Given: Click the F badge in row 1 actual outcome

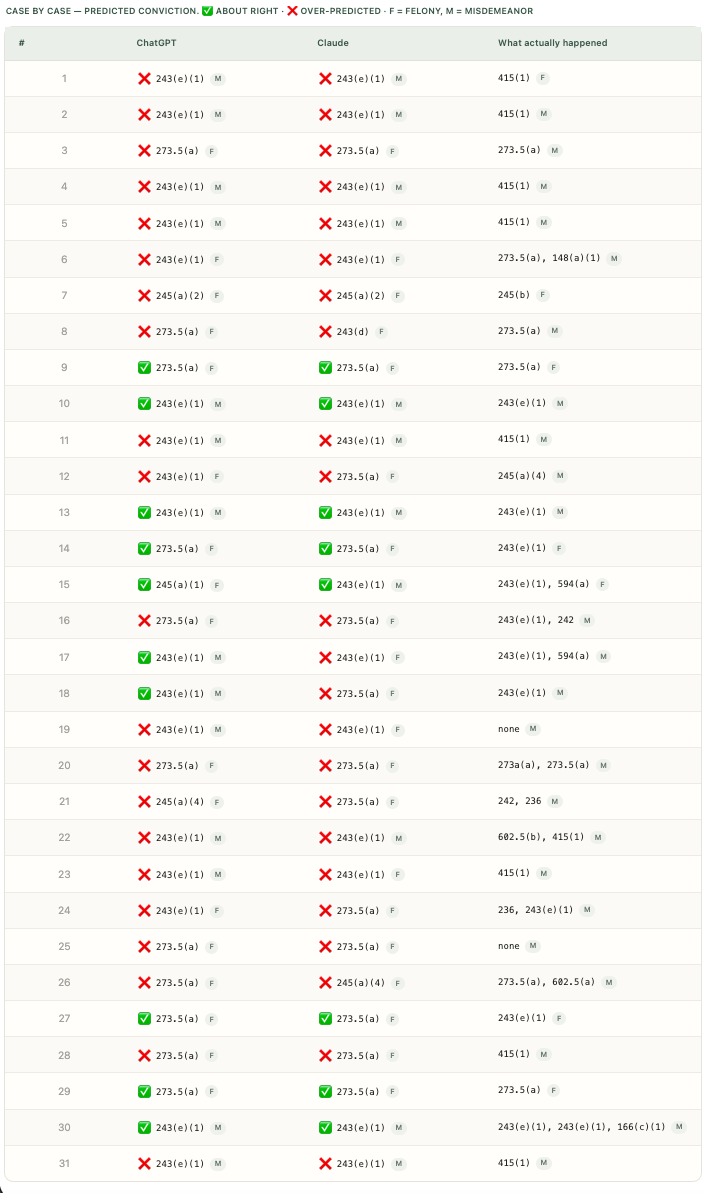Looking at the screenshot, I should pyautogui.click(x=542, y=78).
